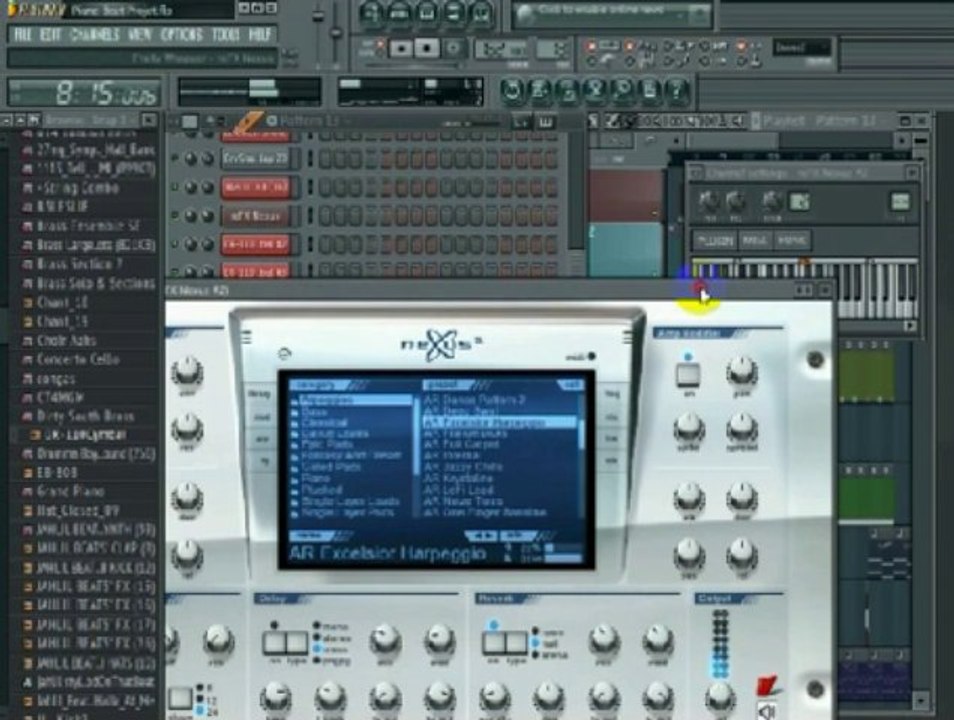Open the mixer toolbar button
The width and height of the screenshot is (954, 720).
481,12
